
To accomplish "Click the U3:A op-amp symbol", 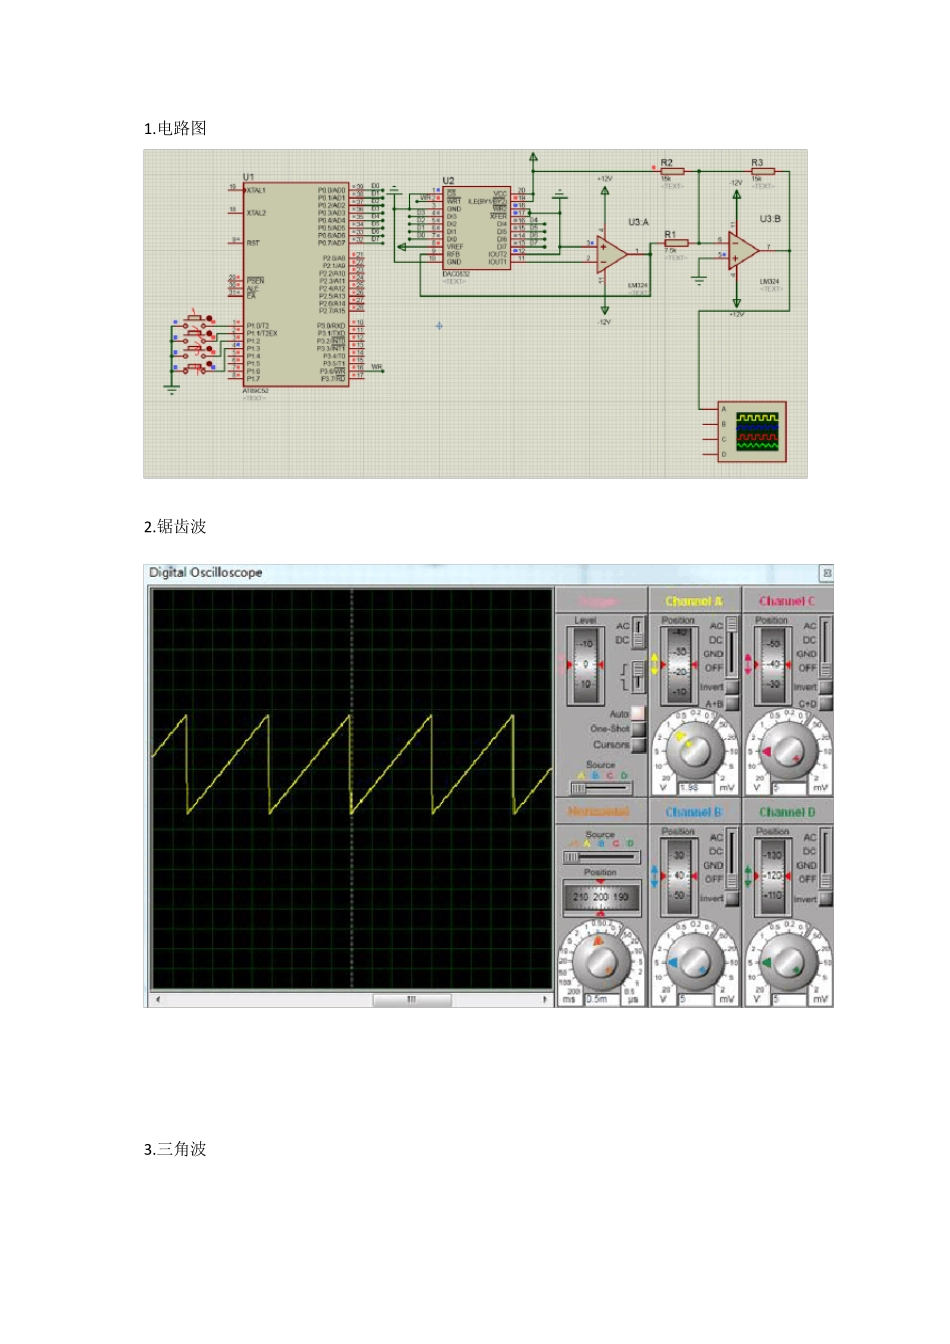I will [x=611, y=254].
